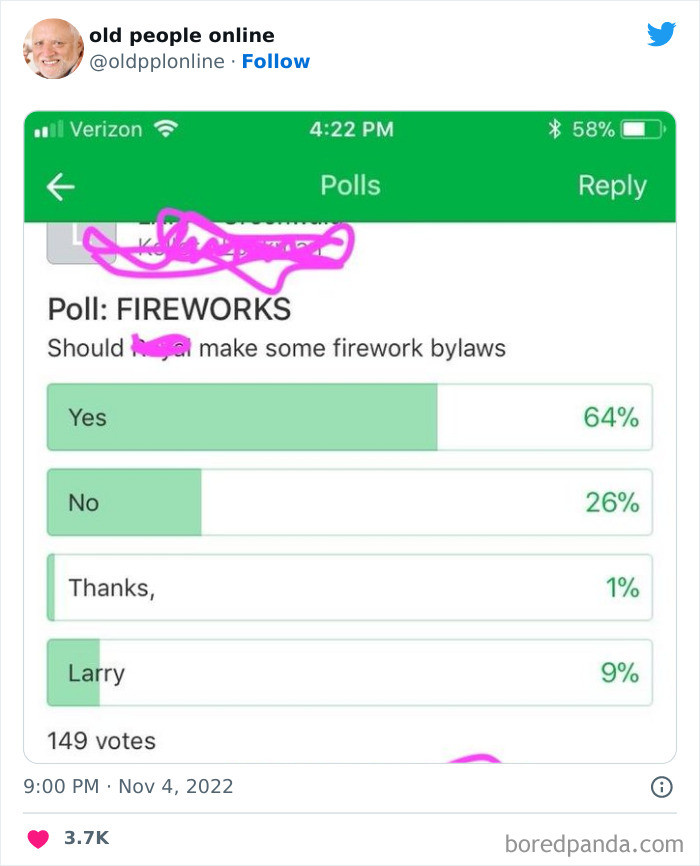Select the Thanks, poll option

pyautogui.click(x=350, y=588)
